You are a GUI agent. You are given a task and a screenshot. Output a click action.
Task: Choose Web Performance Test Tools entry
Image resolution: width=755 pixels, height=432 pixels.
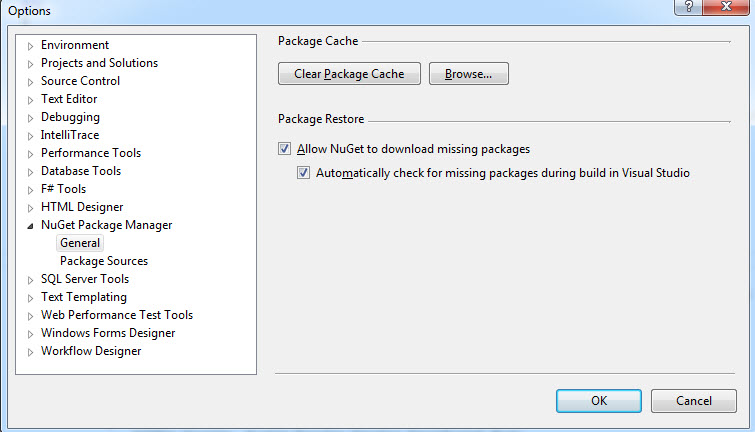point(117,315)
